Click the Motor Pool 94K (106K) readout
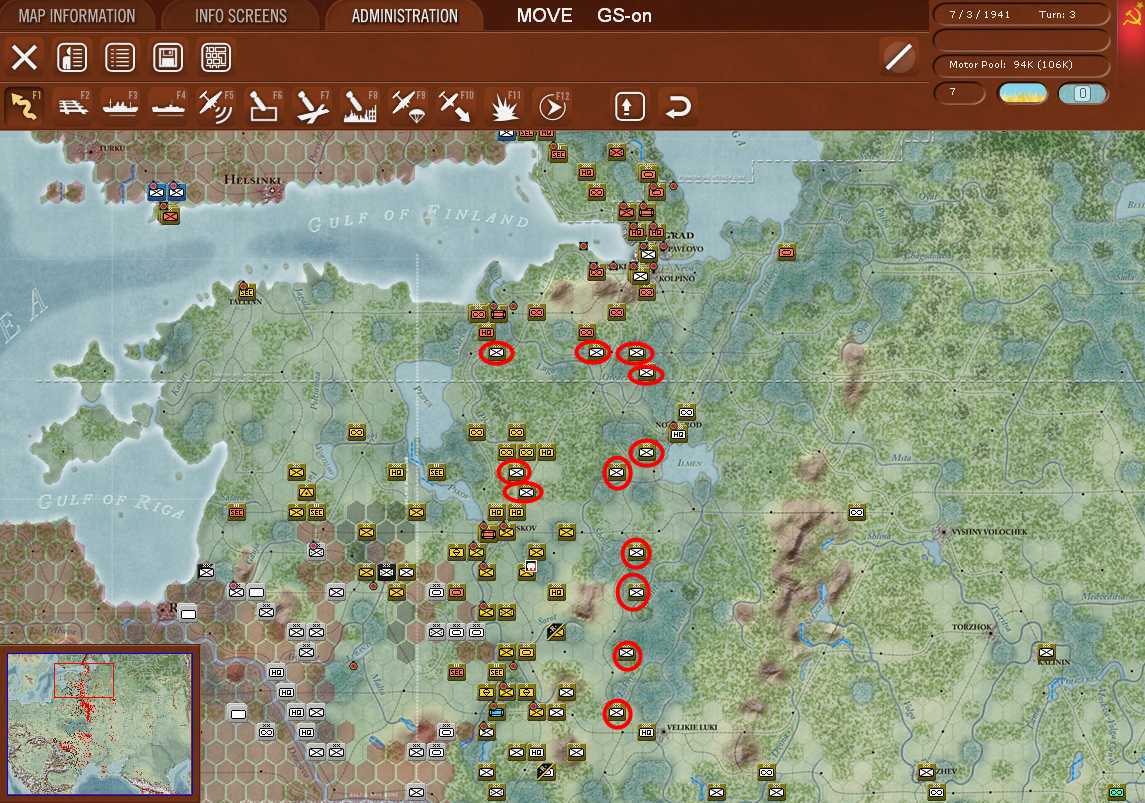The image size is (1145, 803). [1021, 65]
